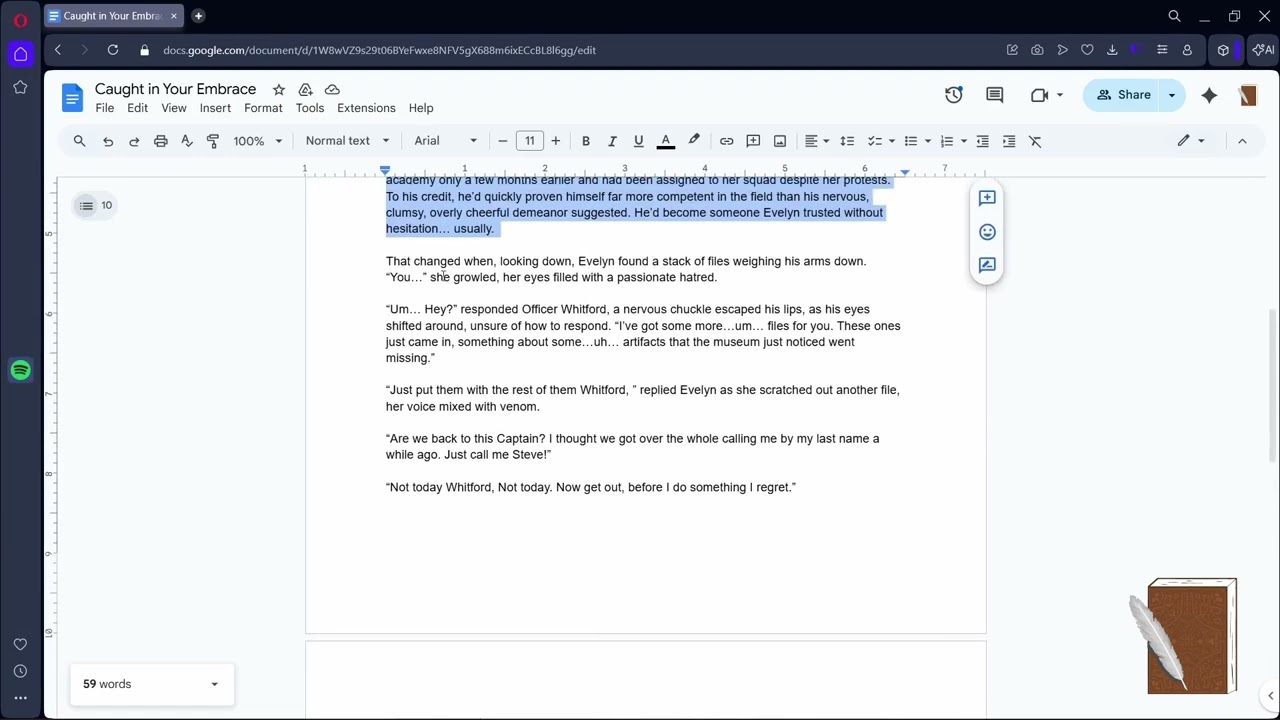Viewport: 1280px width, 720px height.
Task: Reload the page in browser
Action: click(113, 50)
